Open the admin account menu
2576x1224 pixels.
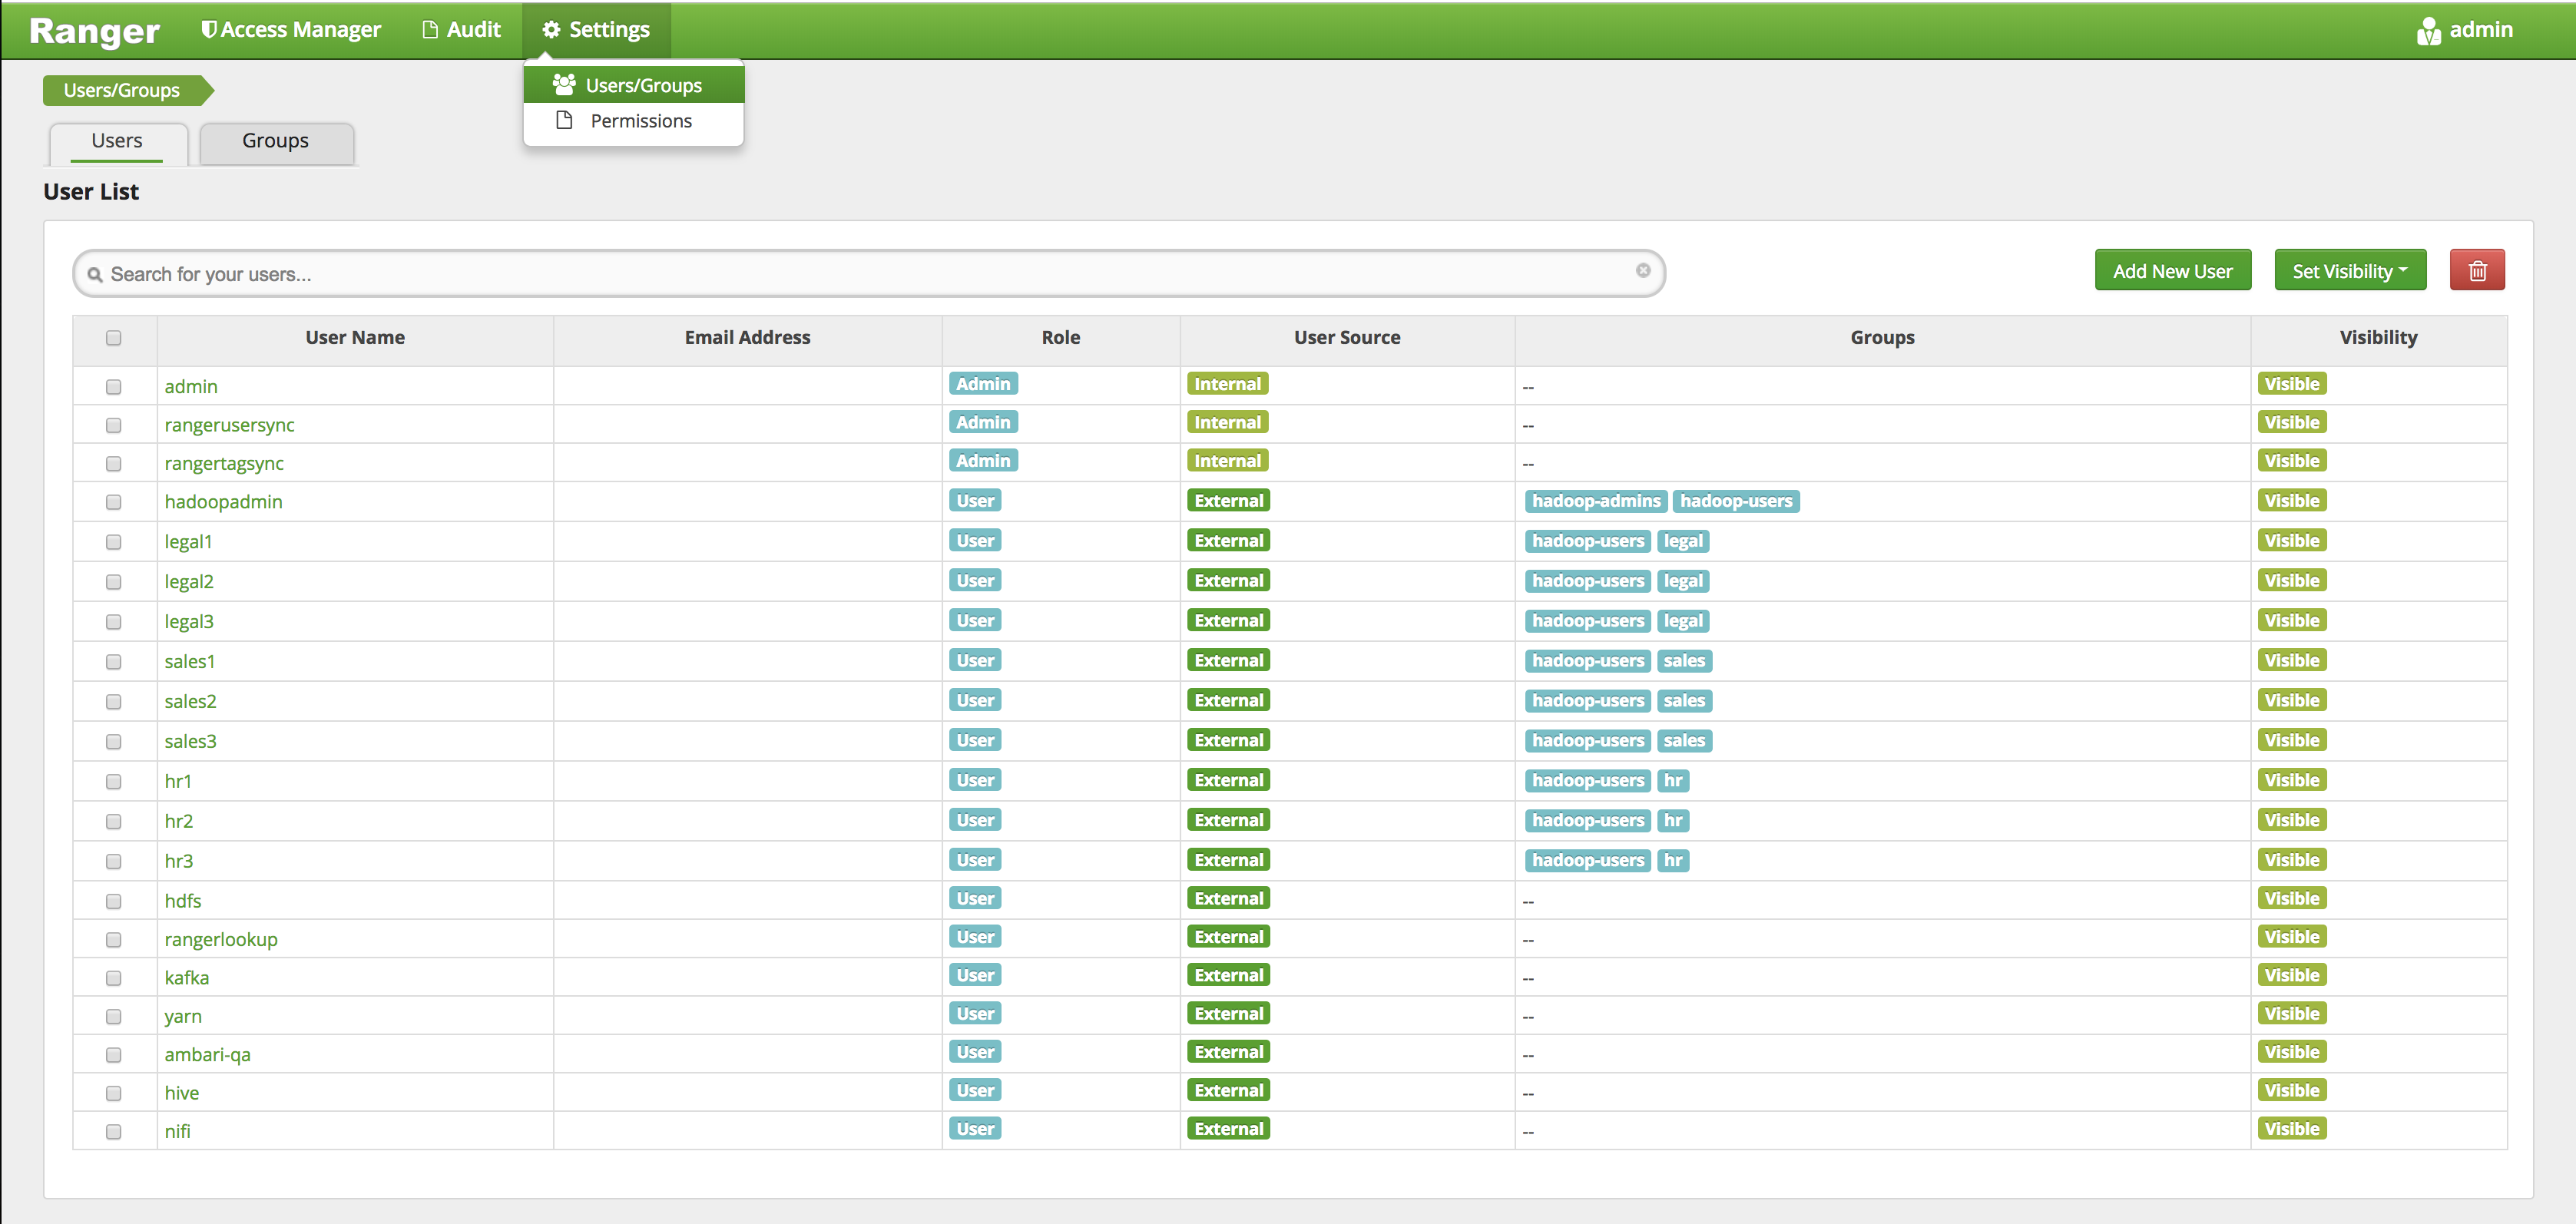point(2465,30)
